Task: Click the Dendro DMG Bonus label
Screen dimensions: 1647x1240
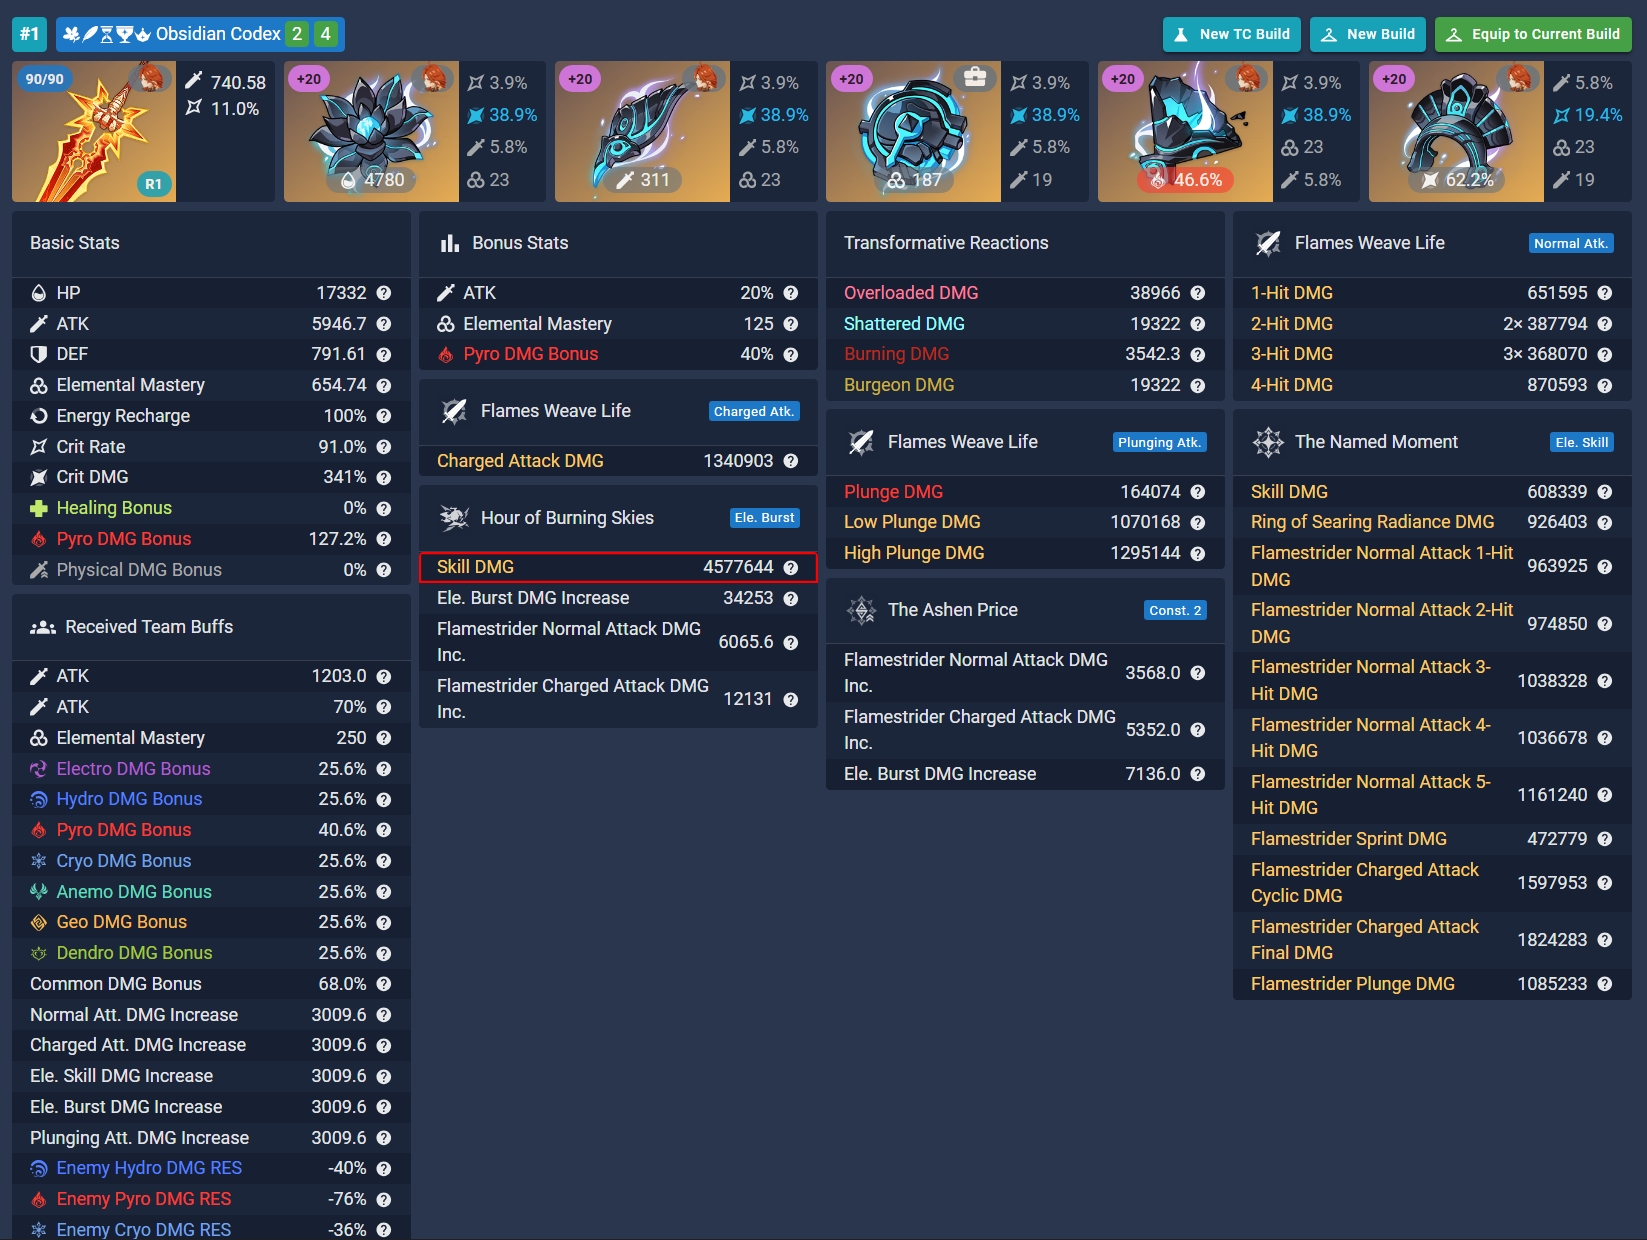Action: (134, 953)
